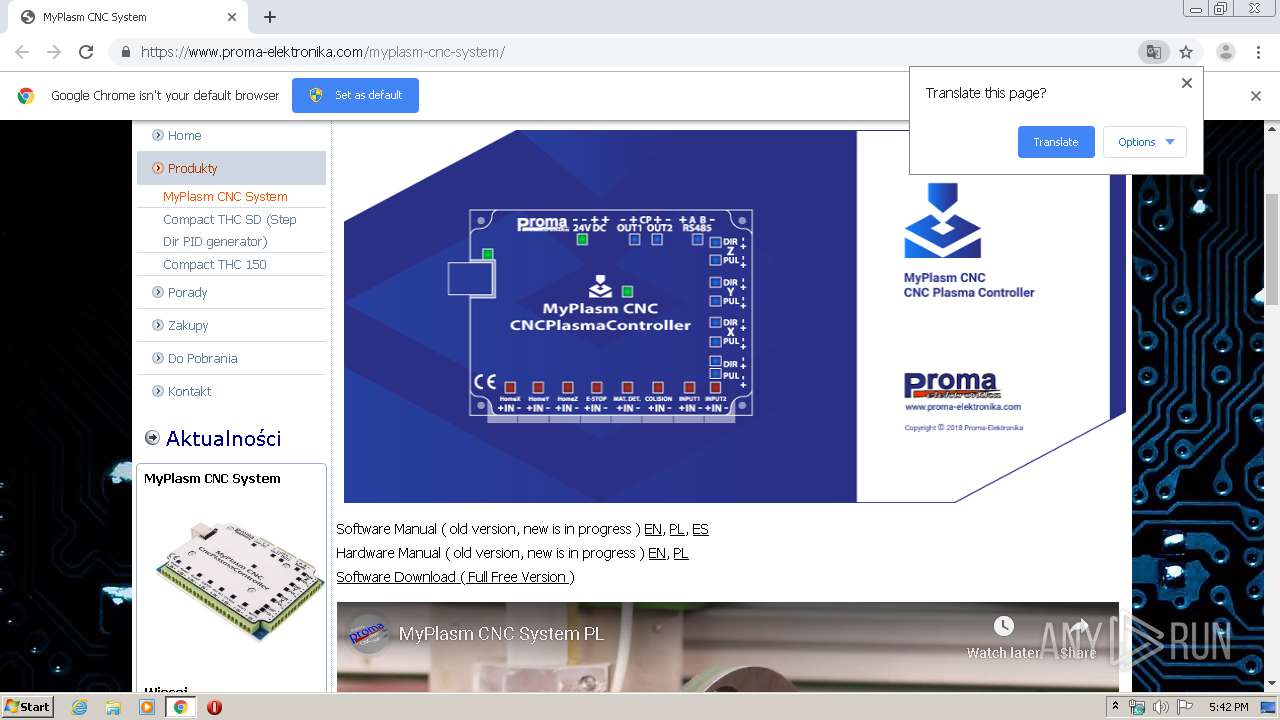1280x720 pixels.
Task: Open the Software Manual PL link
Action: [x=677, y=529]
